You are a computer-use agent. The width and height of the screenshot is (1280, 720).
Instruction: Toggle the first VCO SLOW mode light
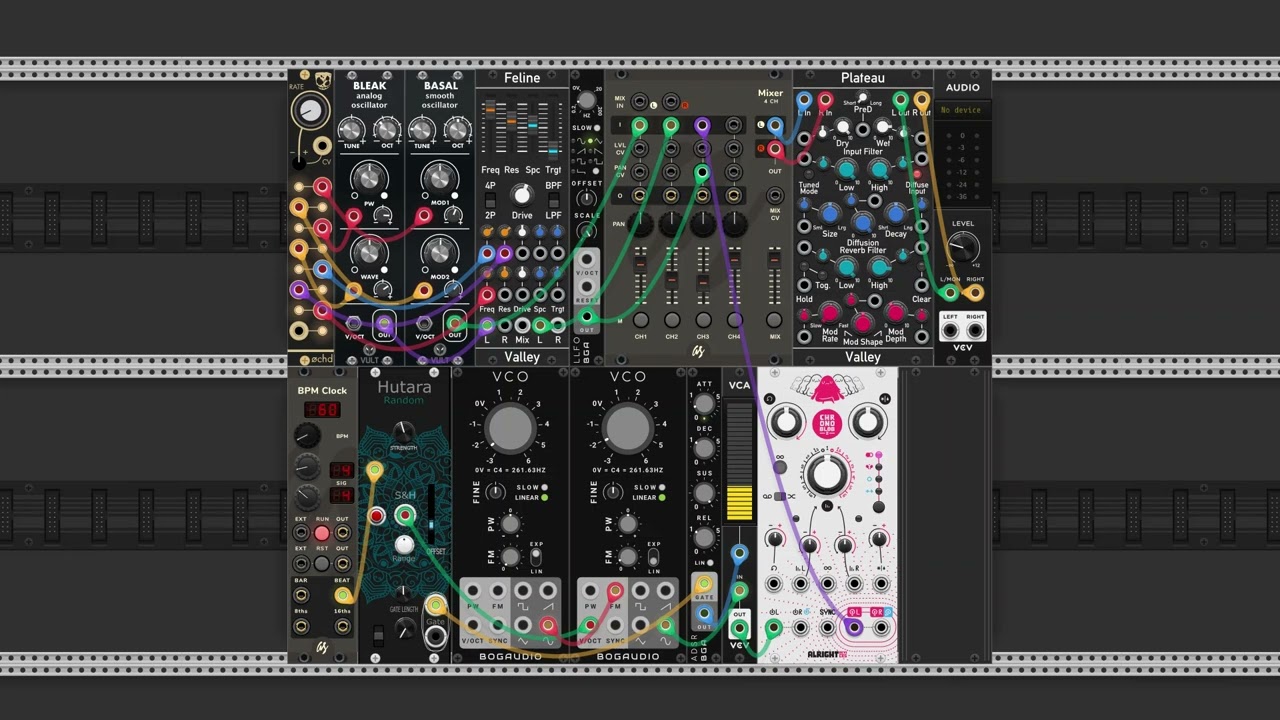coord(545,487)
